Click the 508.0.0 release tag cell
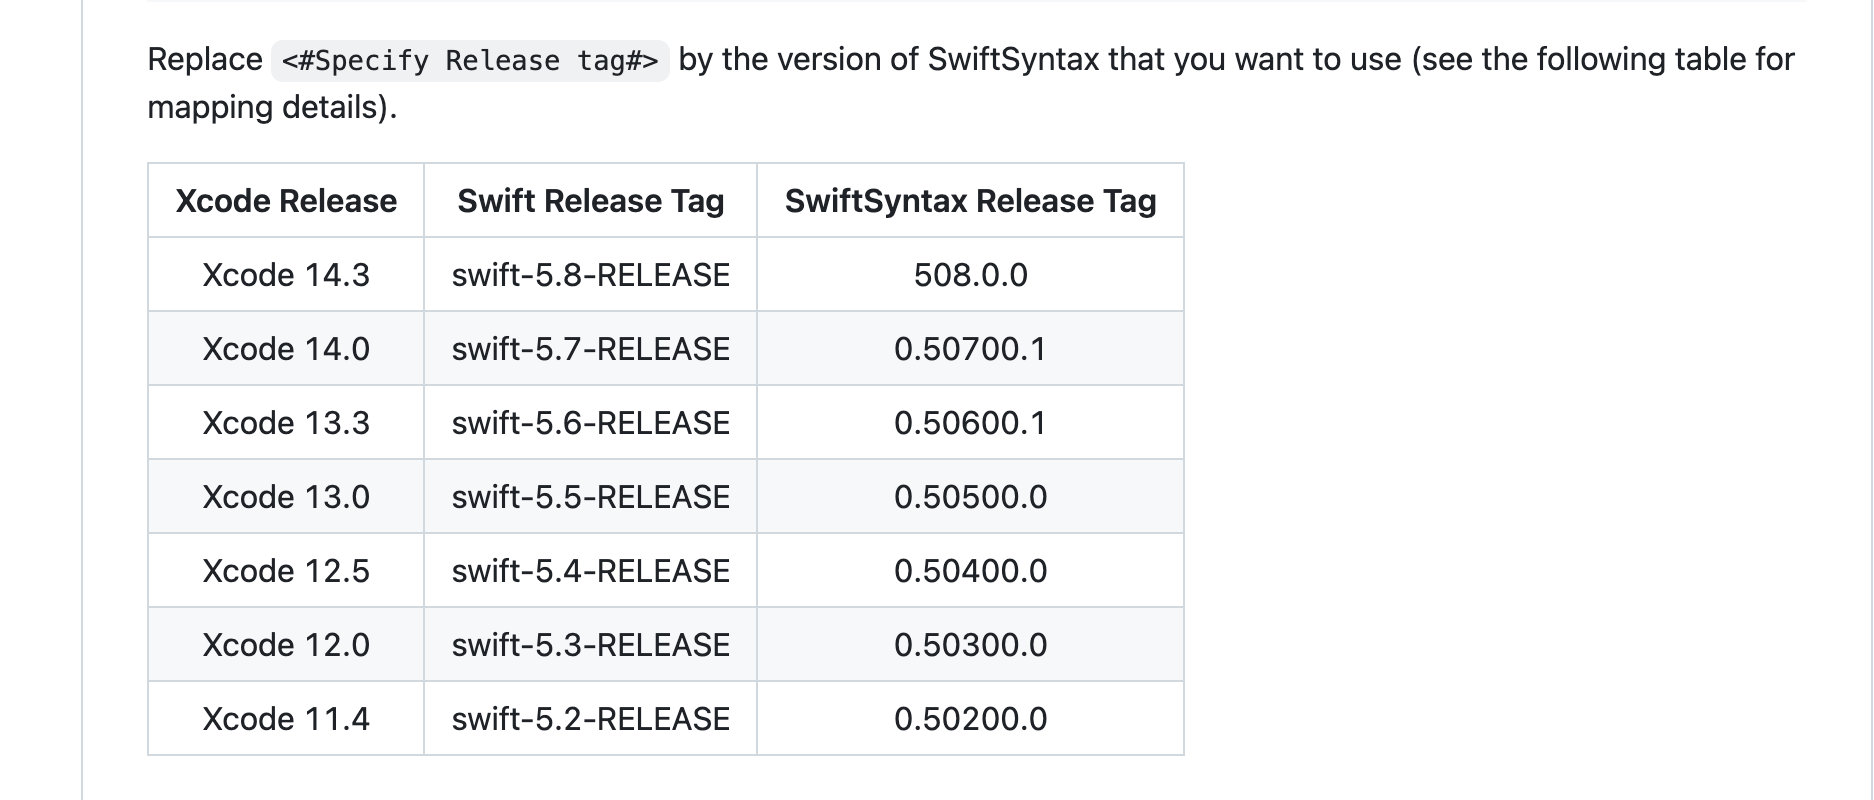Image resolution: width=1874 pixels, height=800 pixels. pyautogui.click(x=970, y=275)
